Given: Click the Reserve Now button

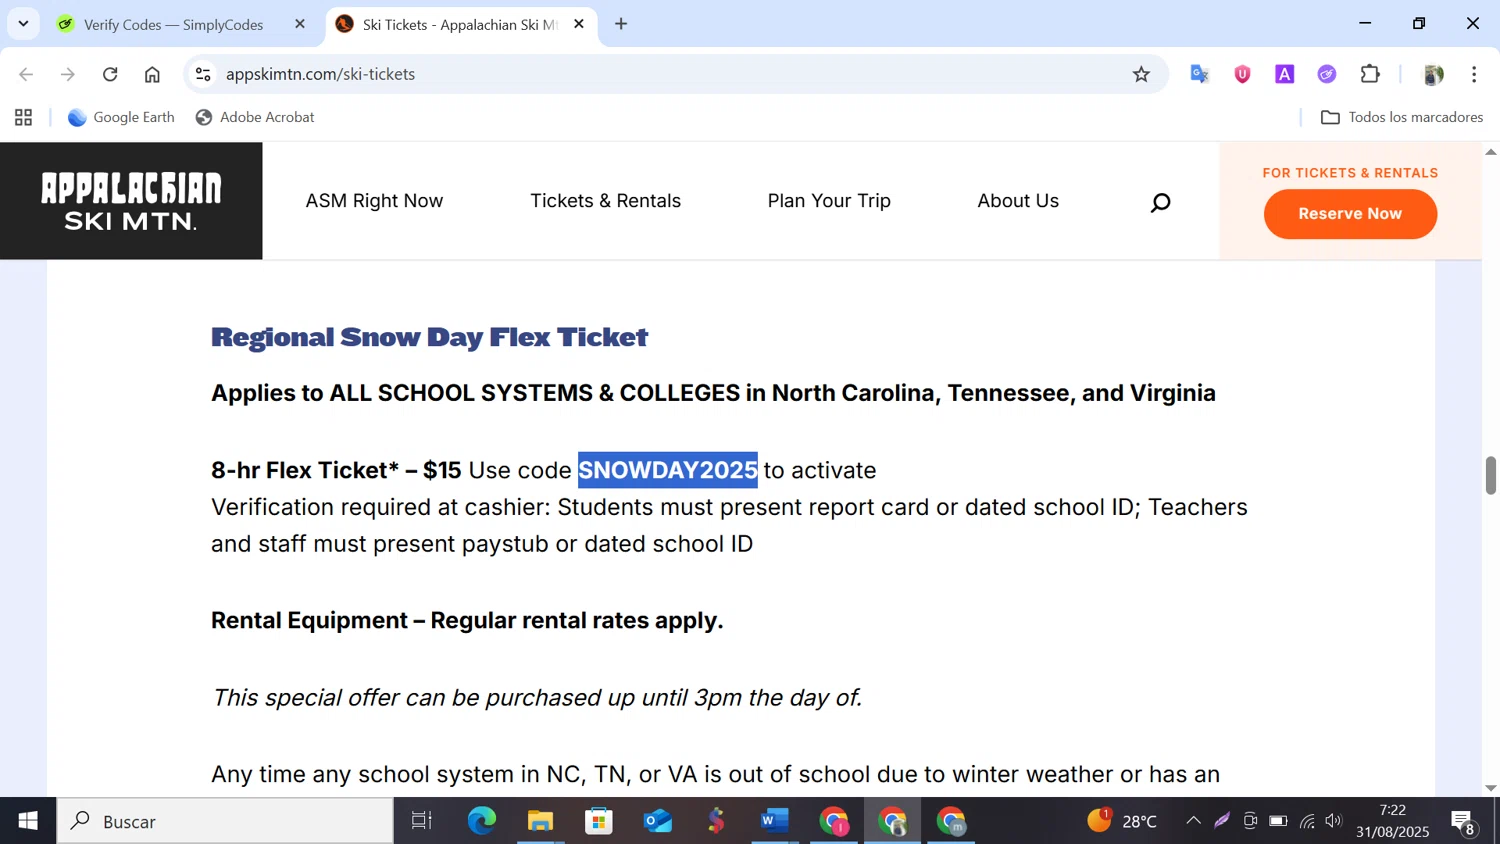Looking at the screenshot, I should point(1350,214).
